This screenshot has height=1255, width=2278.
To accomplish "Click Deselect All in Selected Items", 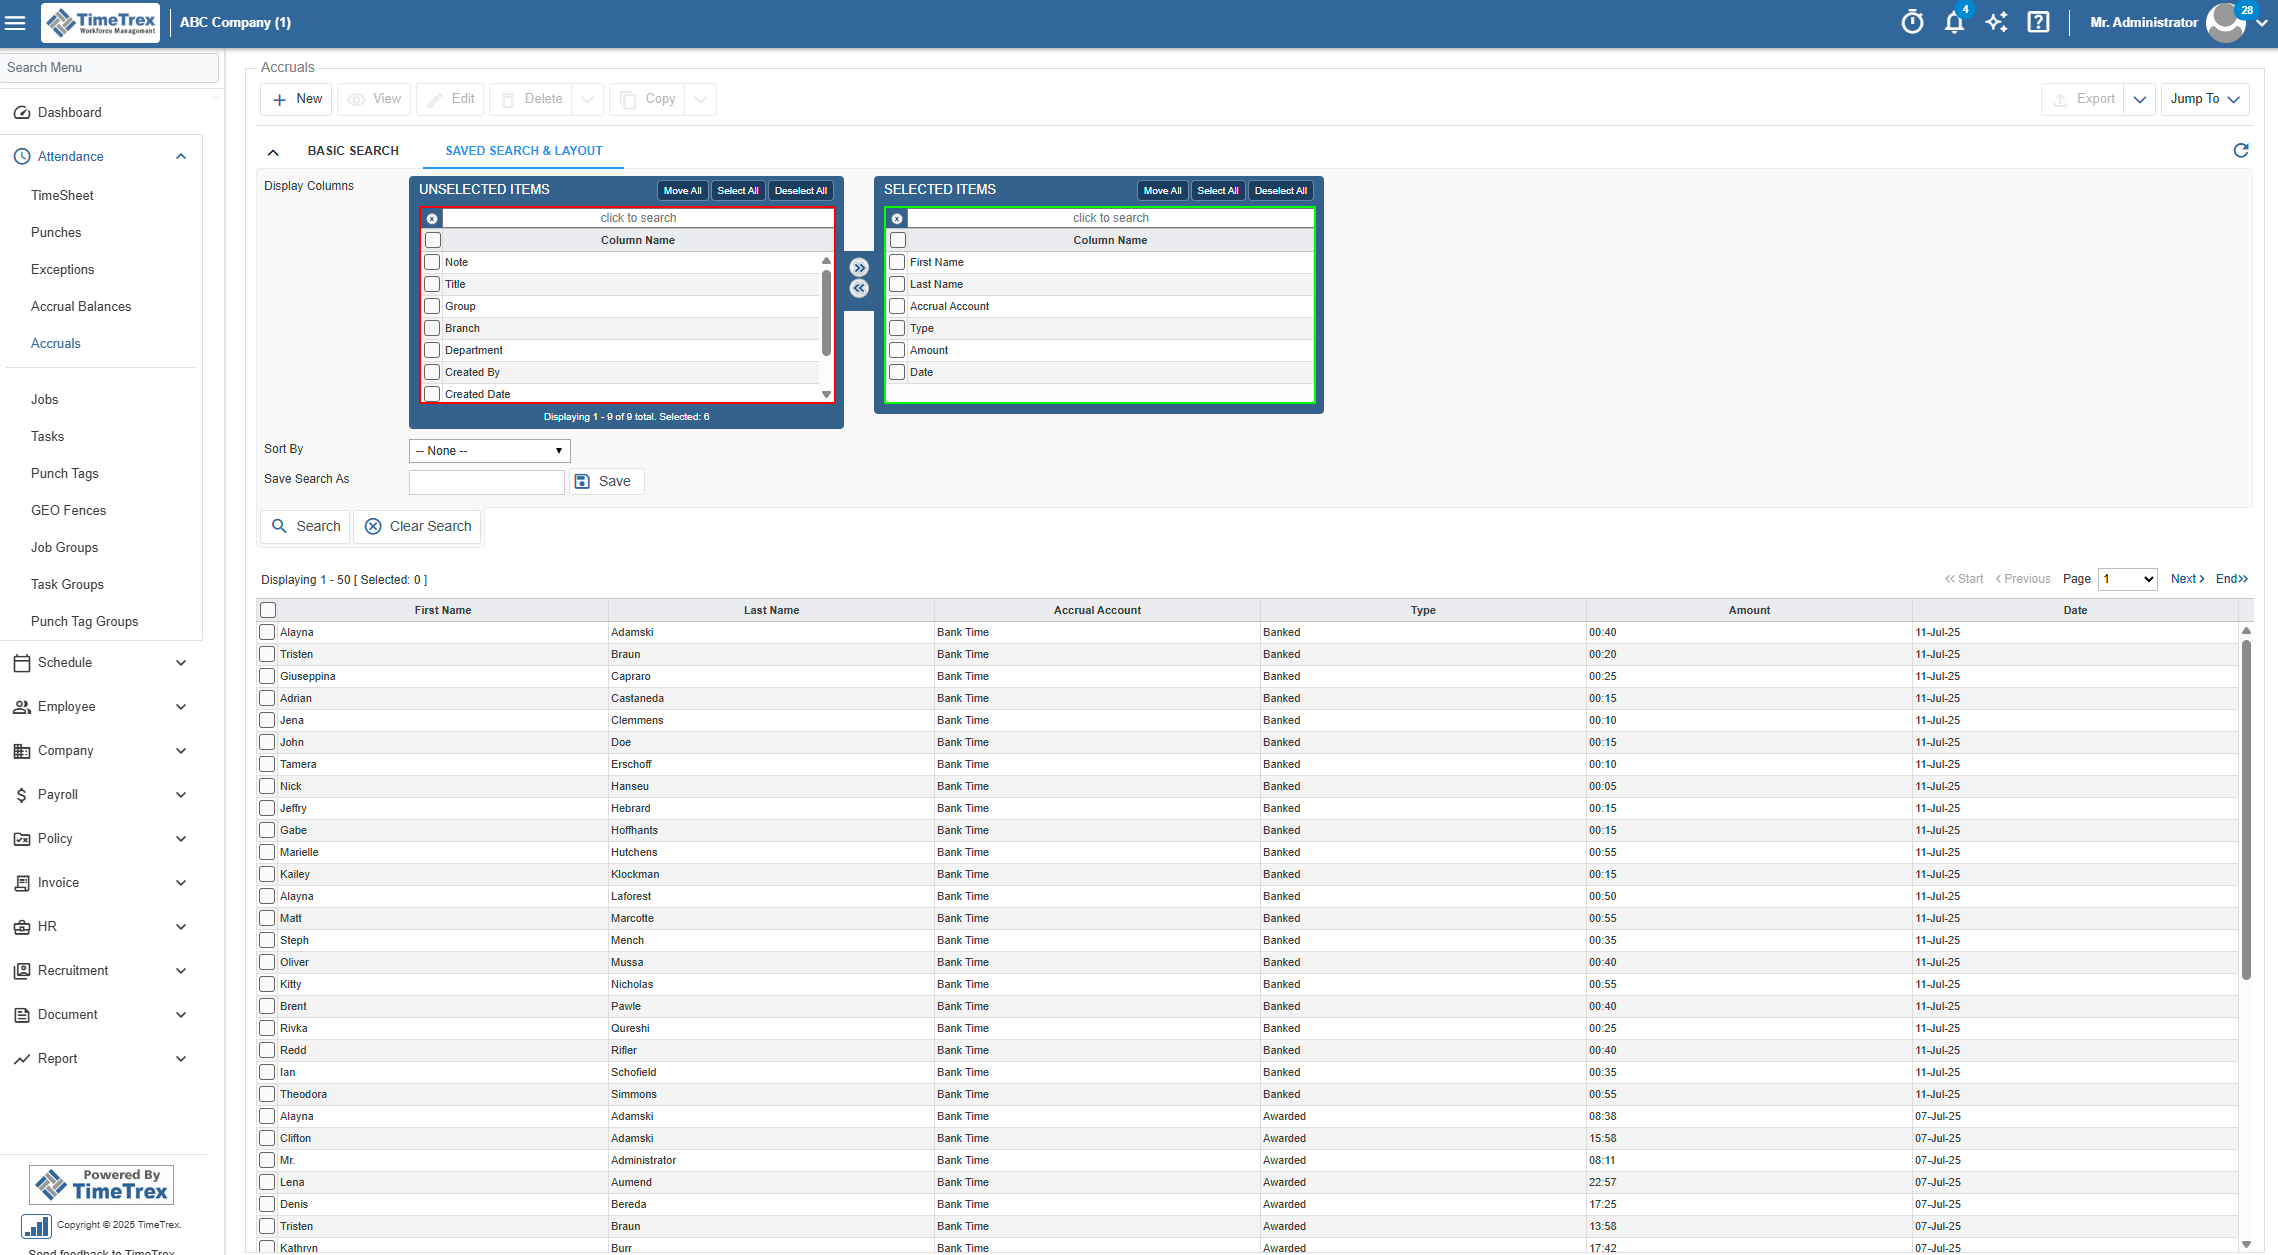I will coord(1280,191).
